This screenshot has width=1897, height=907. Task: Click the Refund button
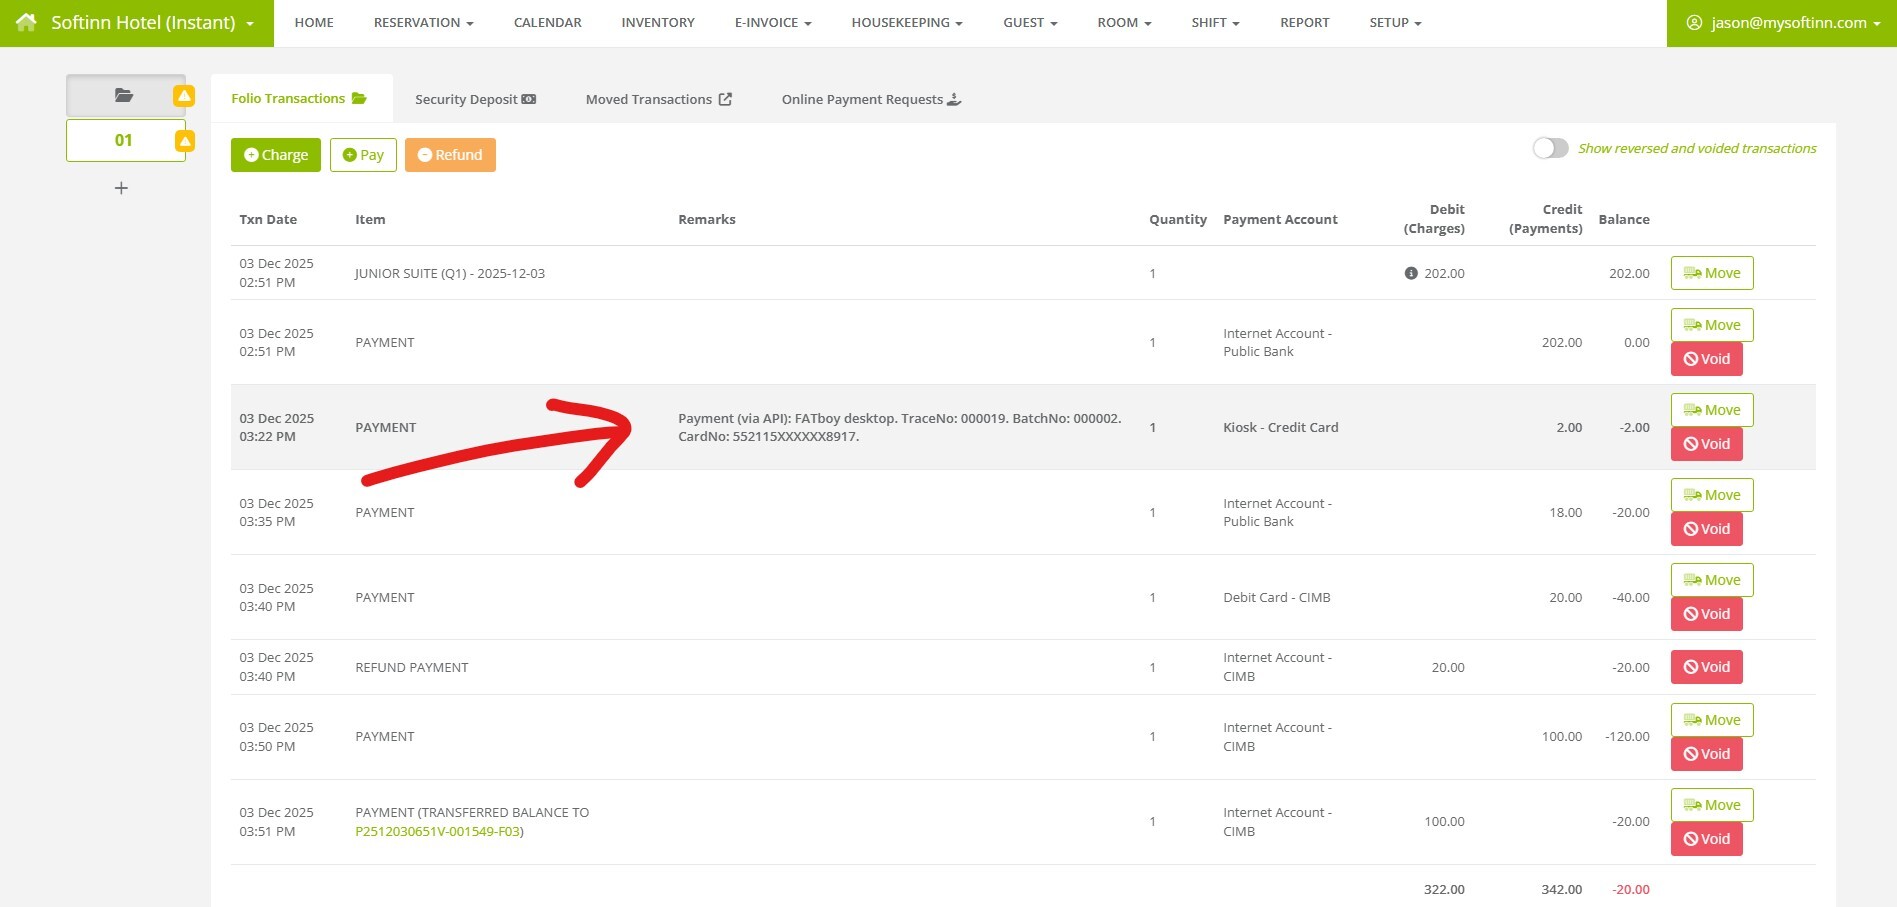click(x=450, y=154)
